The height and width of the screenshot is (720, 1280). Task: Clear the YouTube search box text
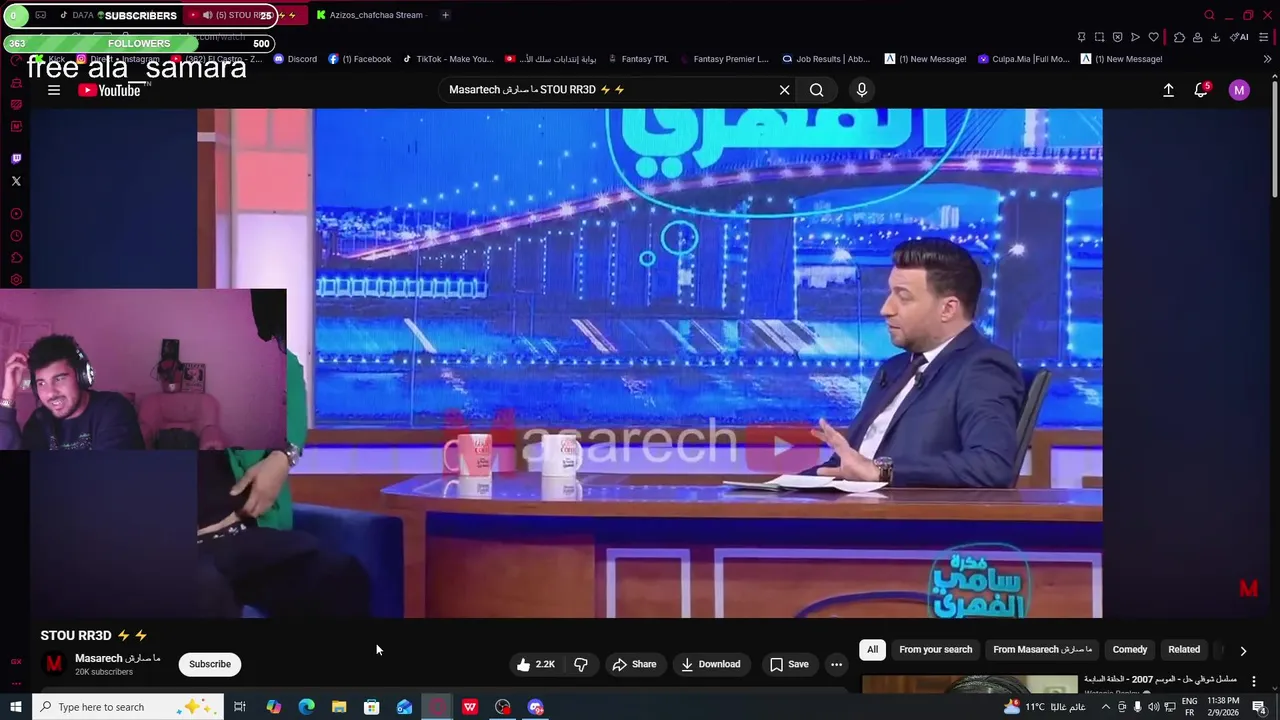[x=785, y=90]
